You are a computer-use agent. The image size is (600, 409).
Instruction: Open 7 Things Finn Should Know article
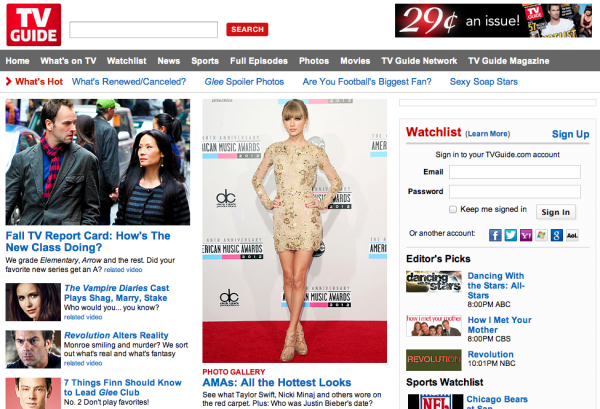(x=122, y=387)
